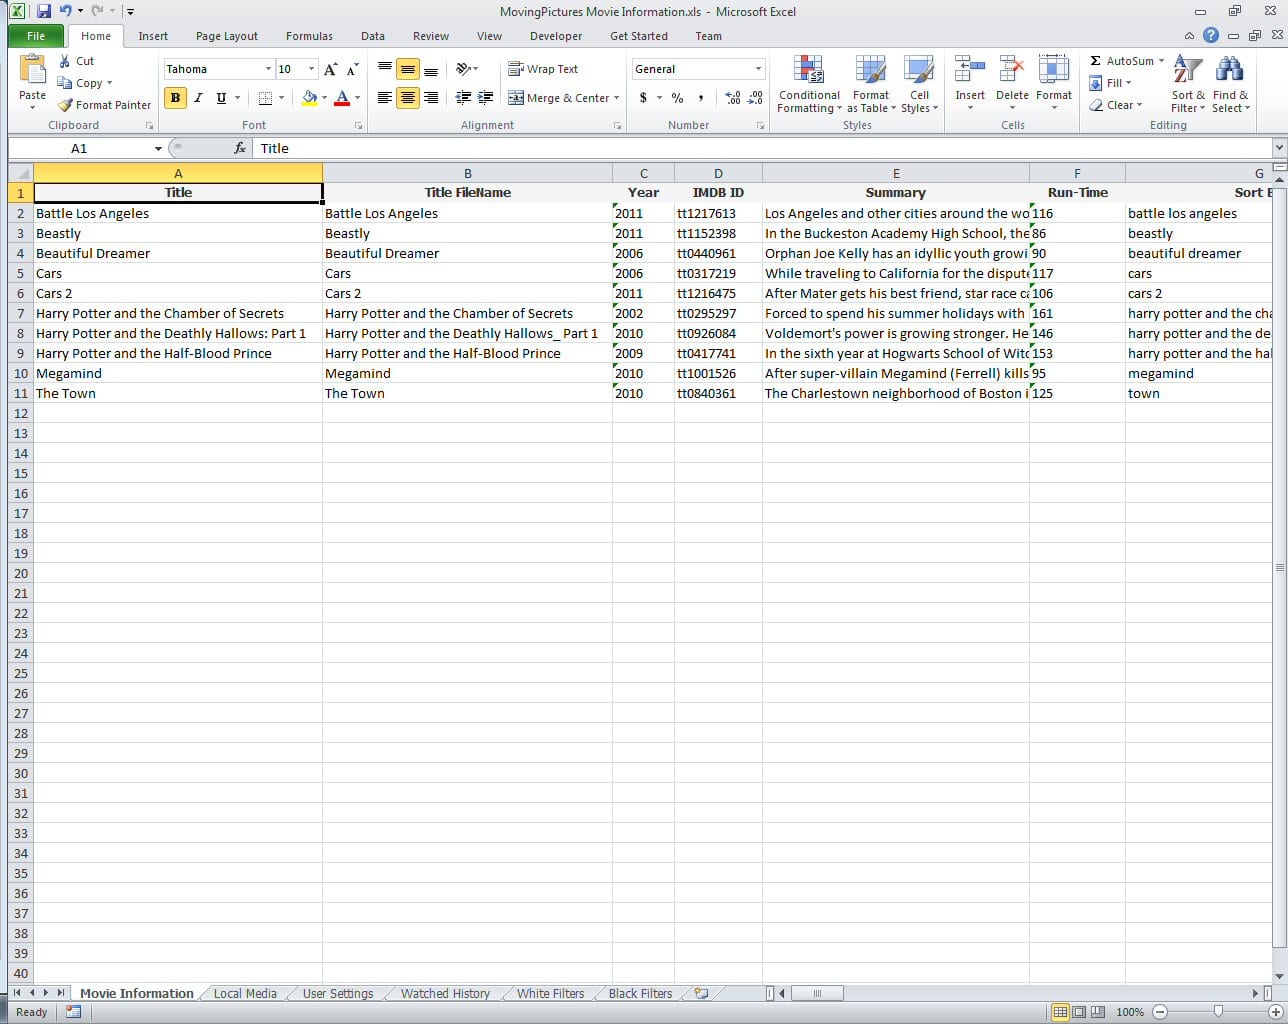Screen dimensions: 1288x1024
Task: Open the Watched History sheet
Action: [445, 993]
